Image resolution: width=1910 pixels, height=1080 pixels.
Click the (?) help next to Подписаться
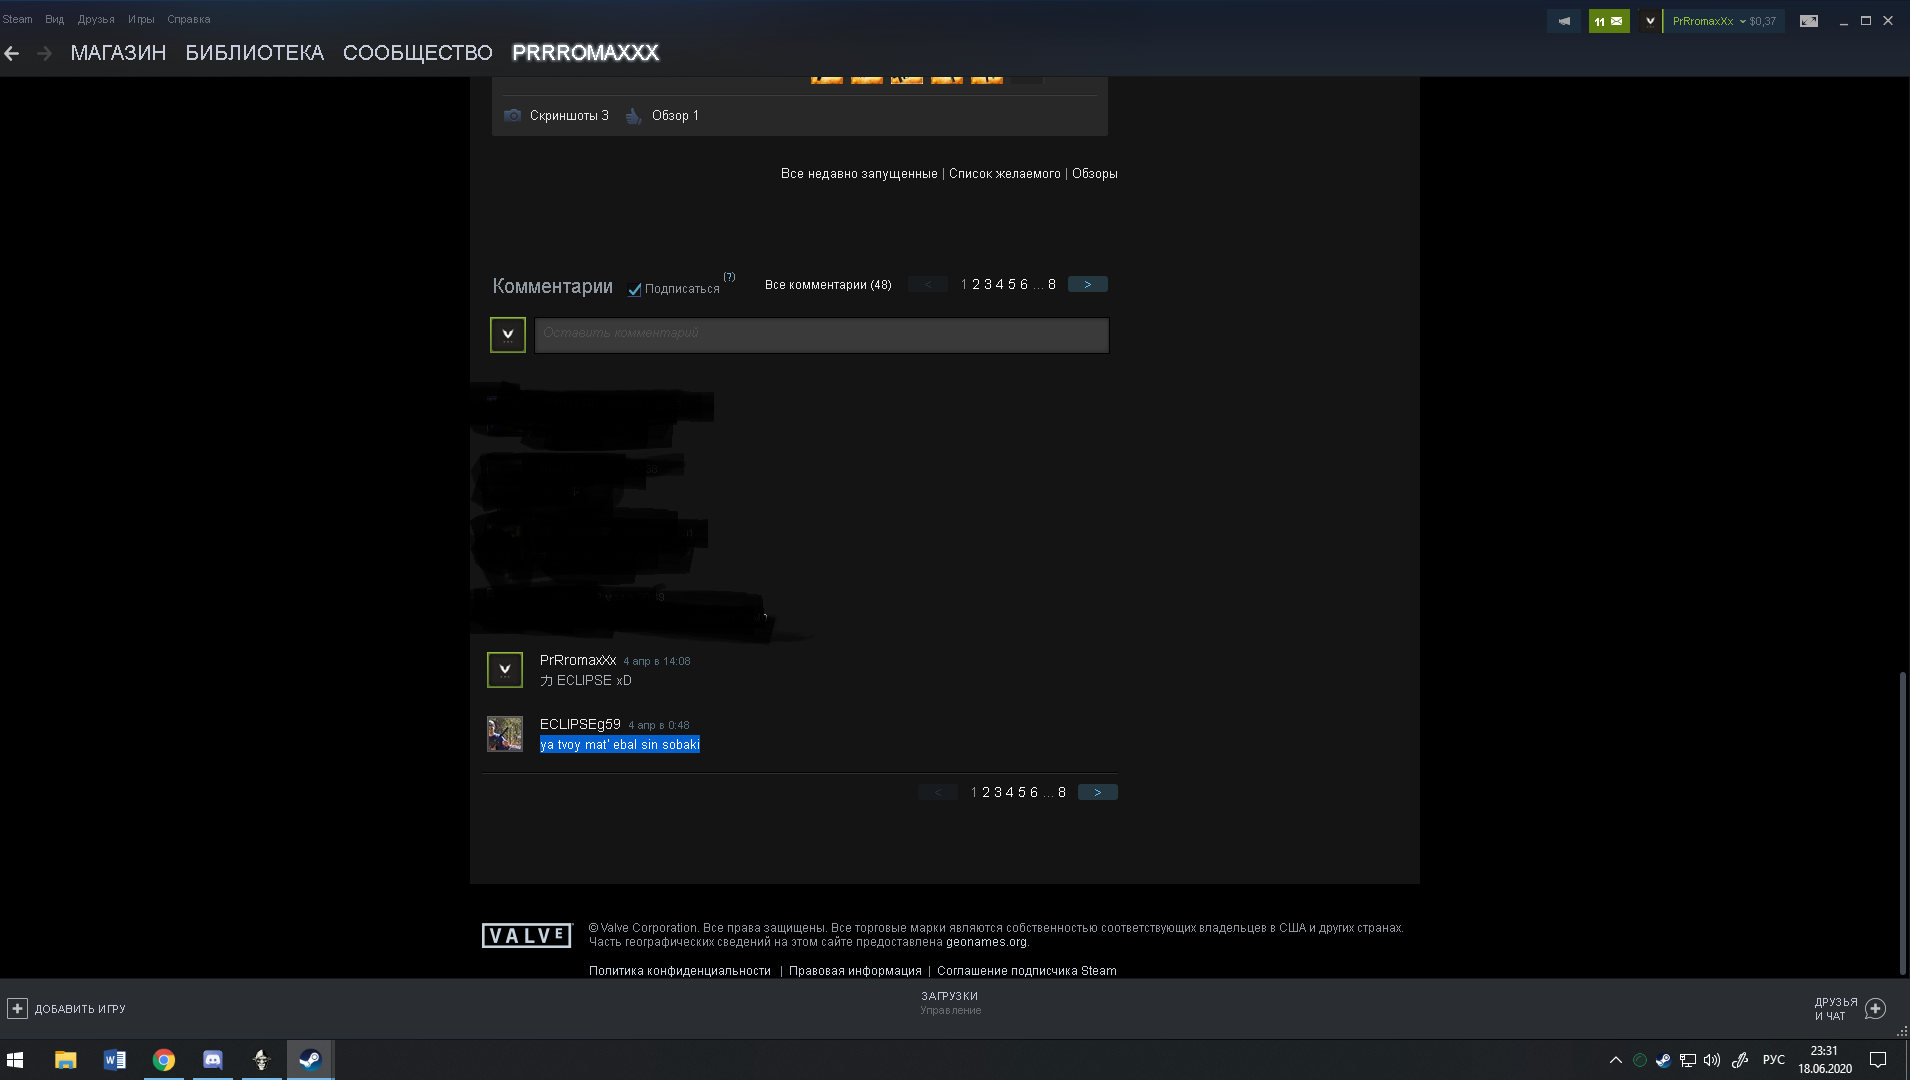(729, 277)
